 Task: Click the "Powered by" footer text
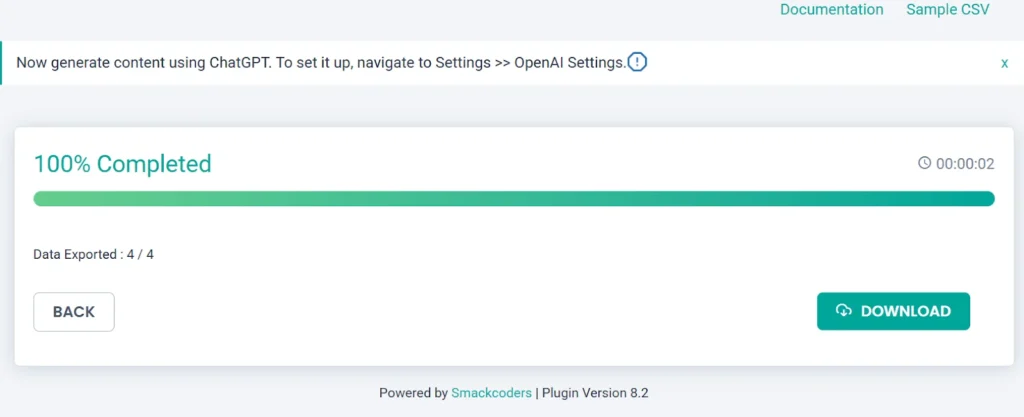click(413, 393)
